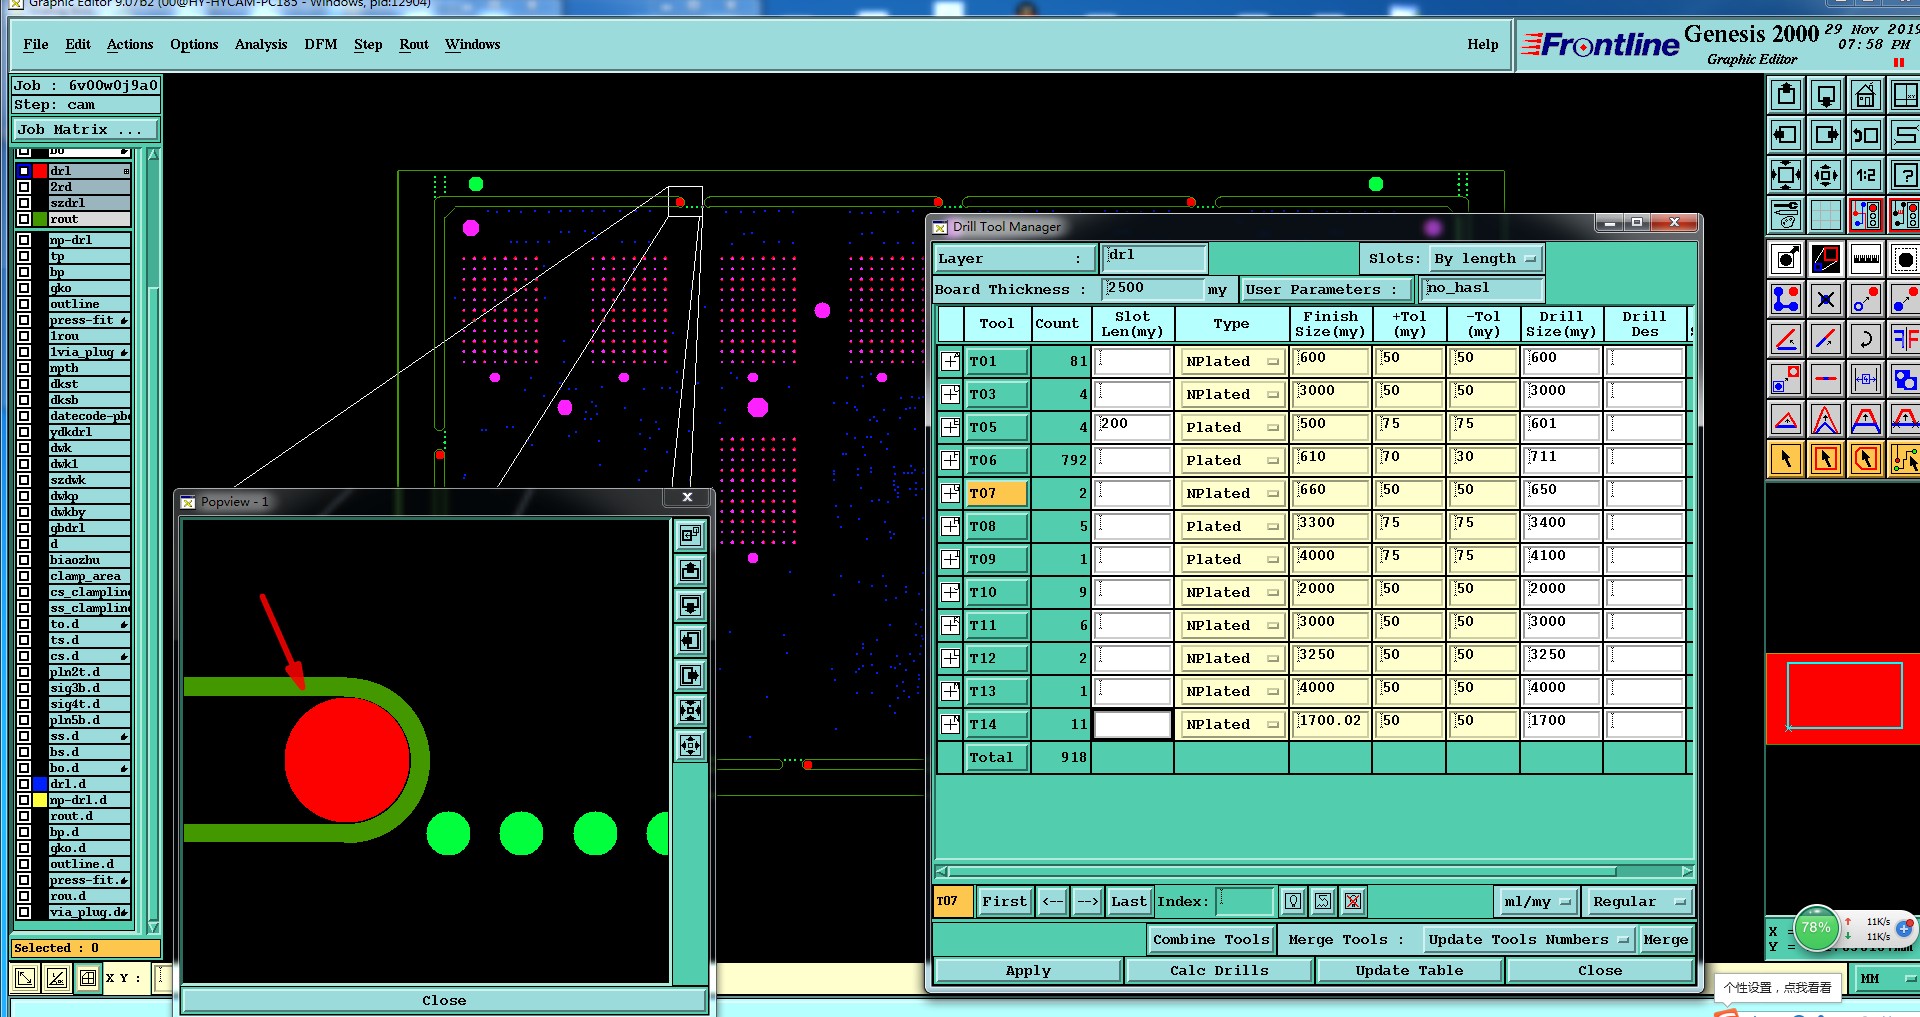Expand the T06 tool row

950,460
